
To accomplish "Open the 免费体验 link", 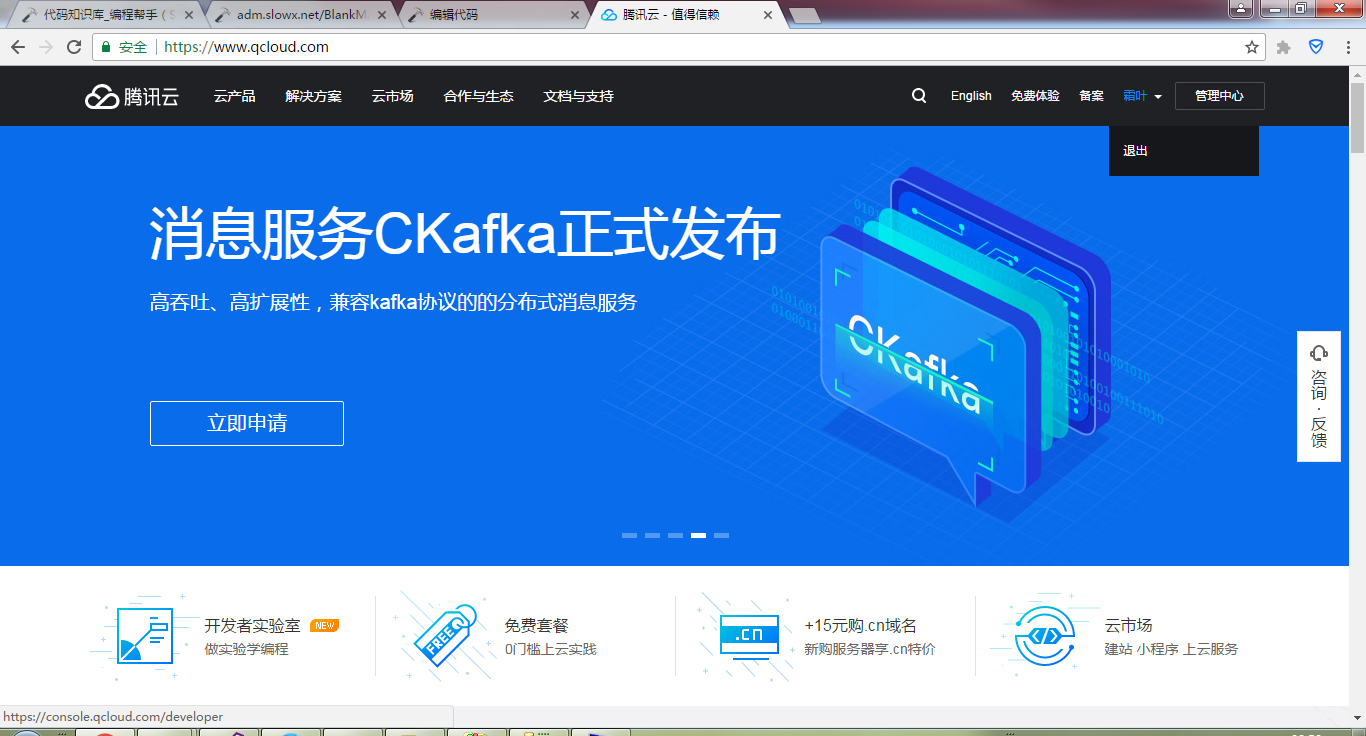I will (x=1035, y=96).
